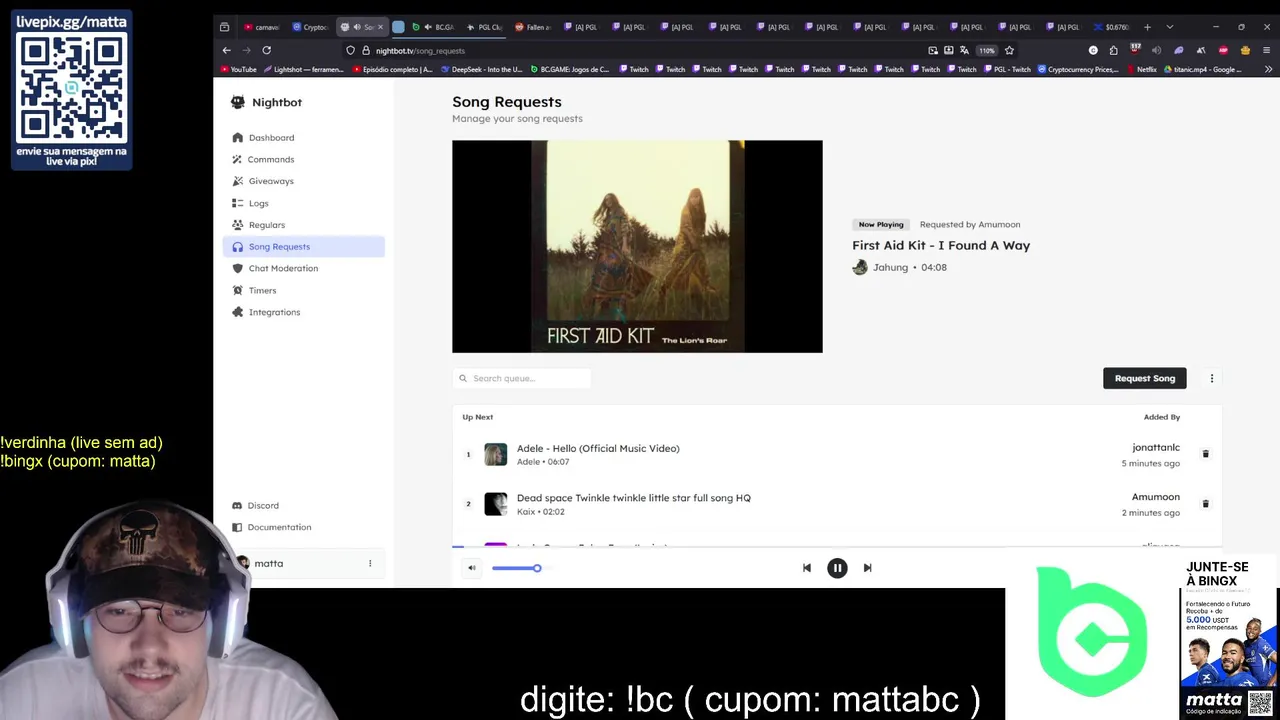Select Song Requests sidebar item
The height and width of the screenshot is (720, 1280).
click(303, 247)
